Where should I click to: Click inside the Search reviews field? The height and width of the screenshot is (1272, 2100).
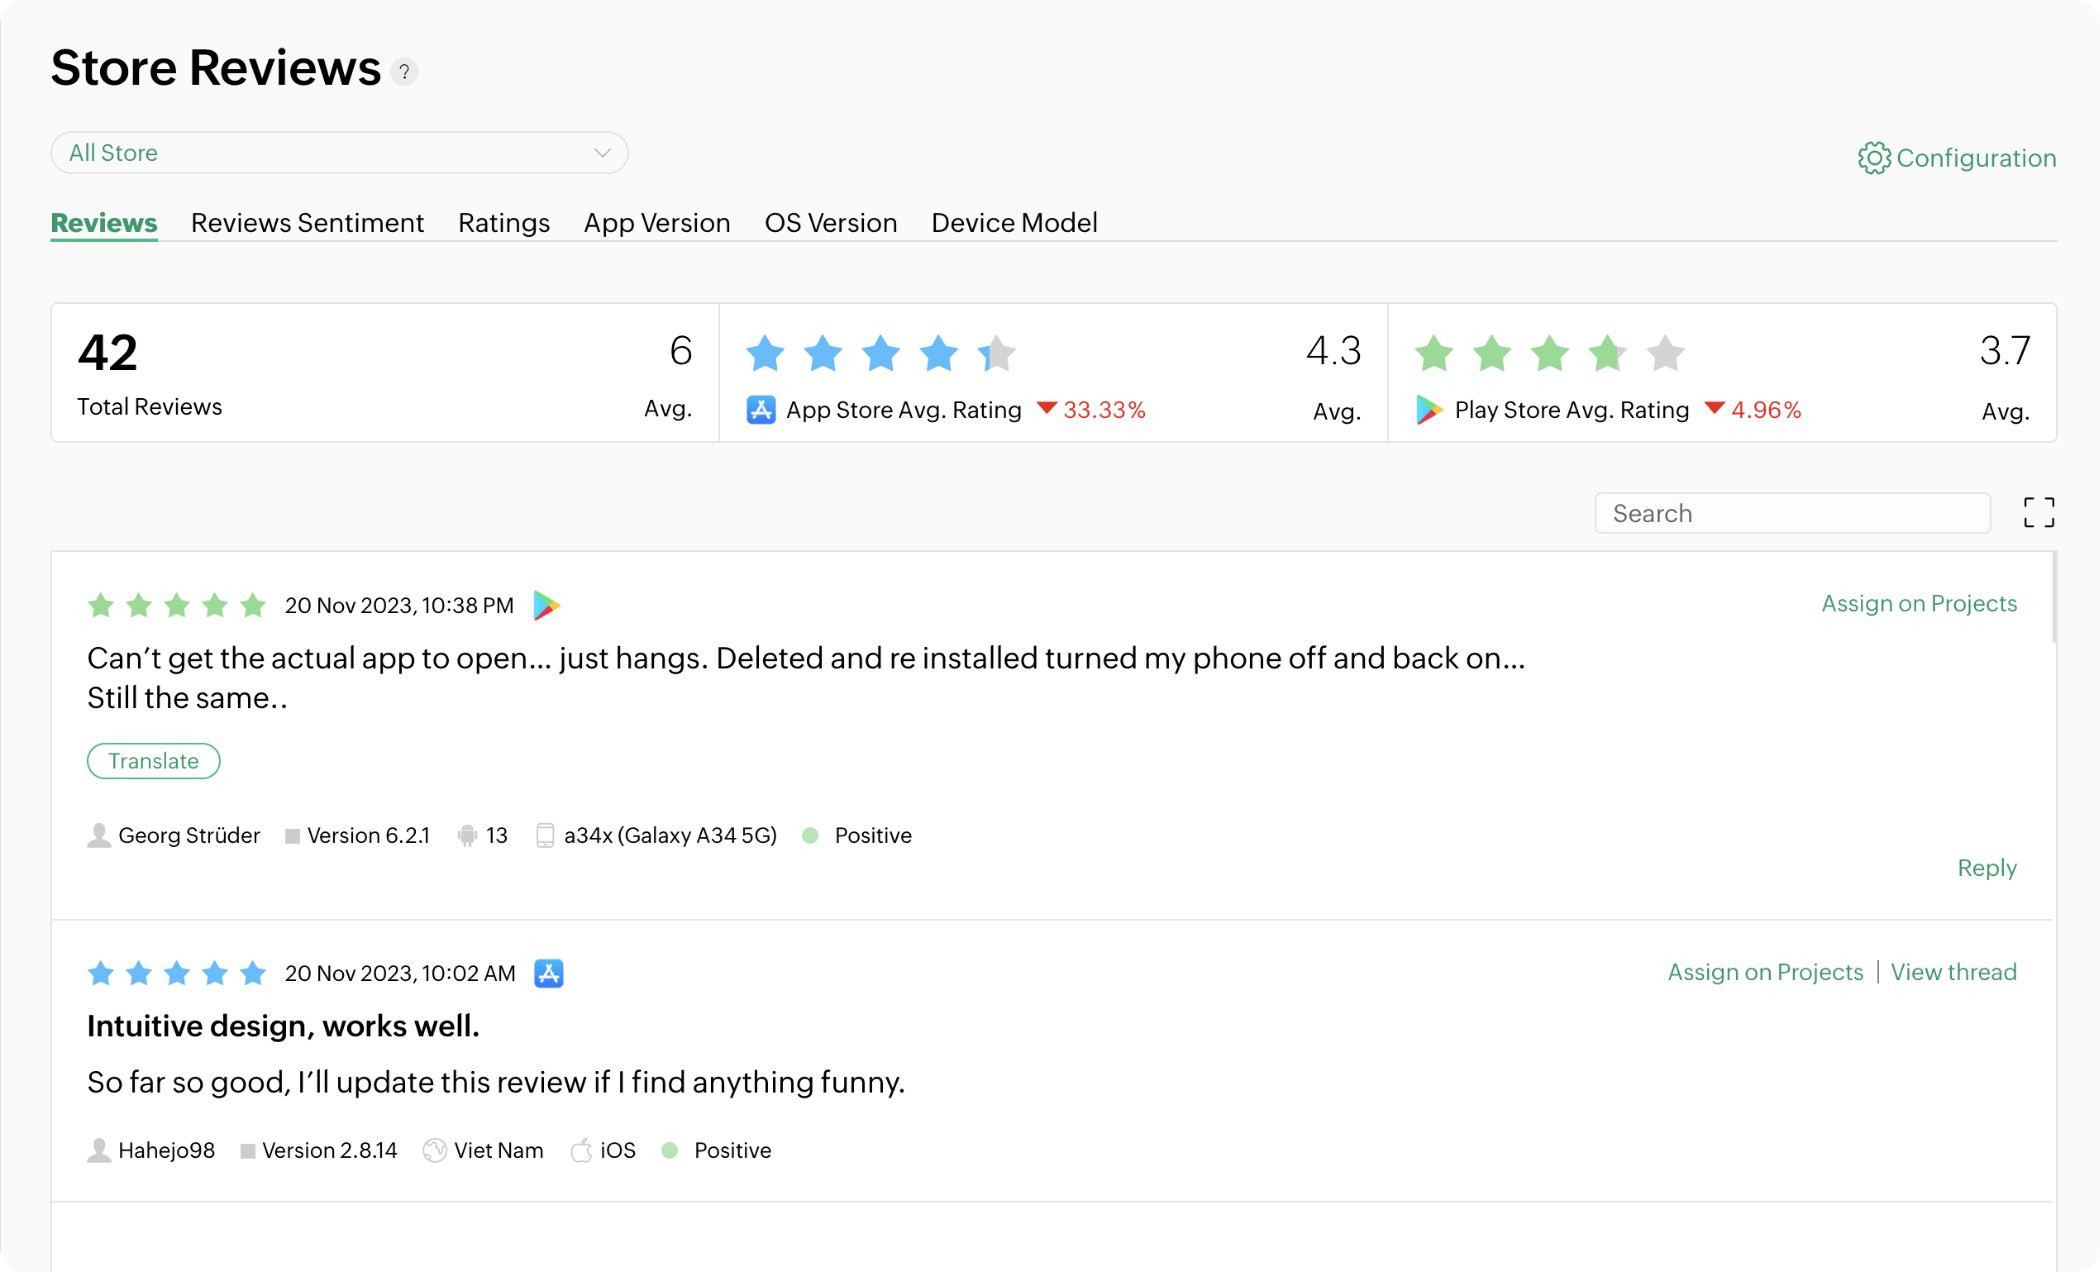point(1792,512)
